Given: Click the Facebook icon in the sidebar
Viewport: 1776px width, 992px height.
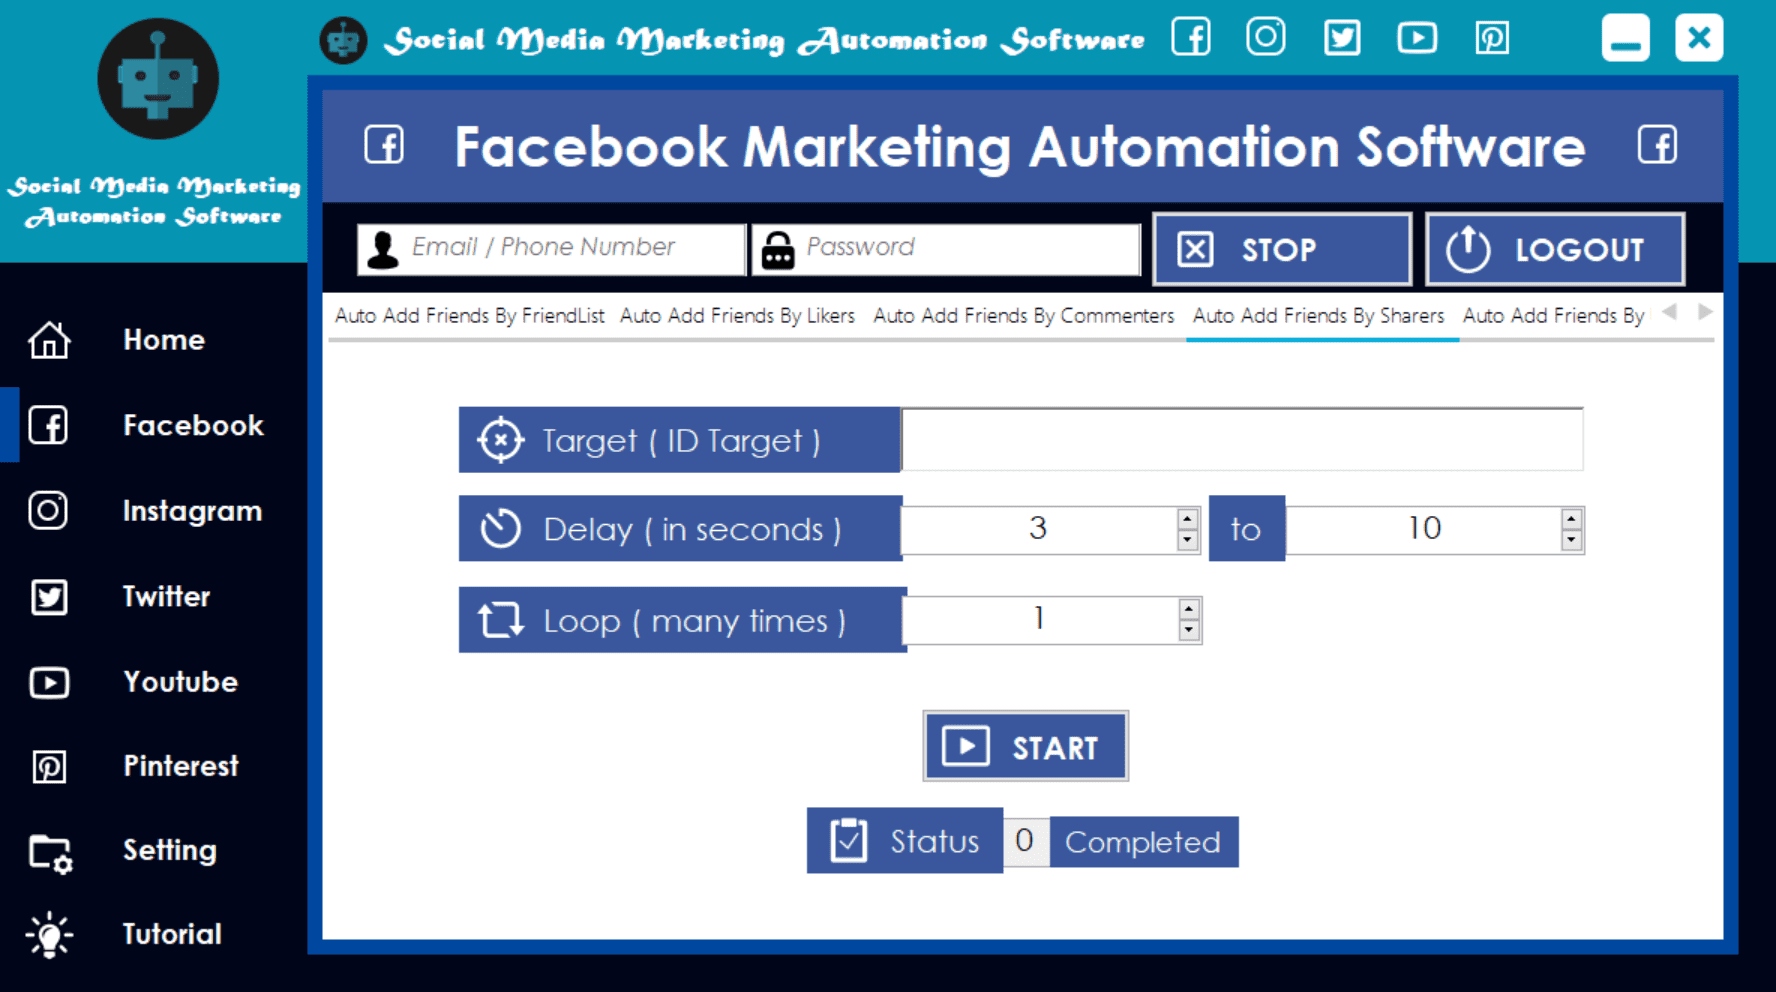Looking at the screenshot, I should (48, 425).
